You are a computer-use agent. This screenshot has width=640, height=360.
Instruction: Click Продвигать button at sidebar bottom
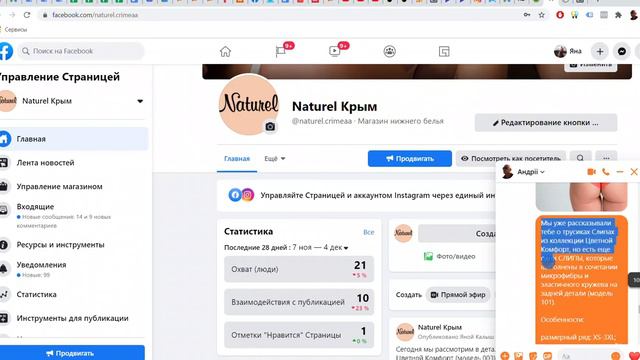coord(72,353)
